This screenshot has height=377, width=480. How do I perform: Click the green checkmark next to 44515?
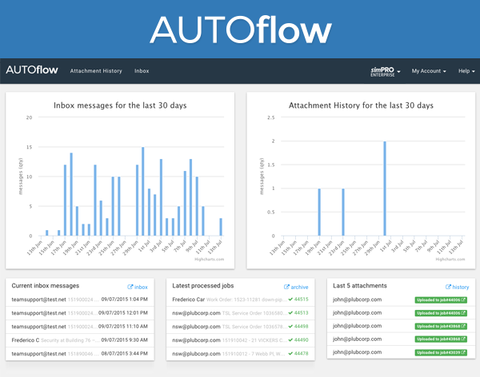click(290, 299)
